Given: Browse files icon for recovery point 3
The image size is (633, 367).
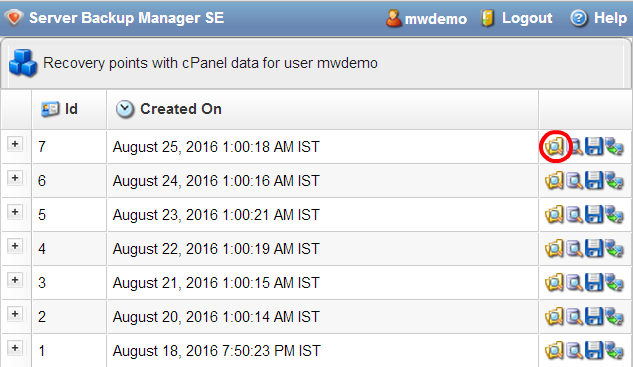Looking at the screenshot, I should [x=554, y=283].
